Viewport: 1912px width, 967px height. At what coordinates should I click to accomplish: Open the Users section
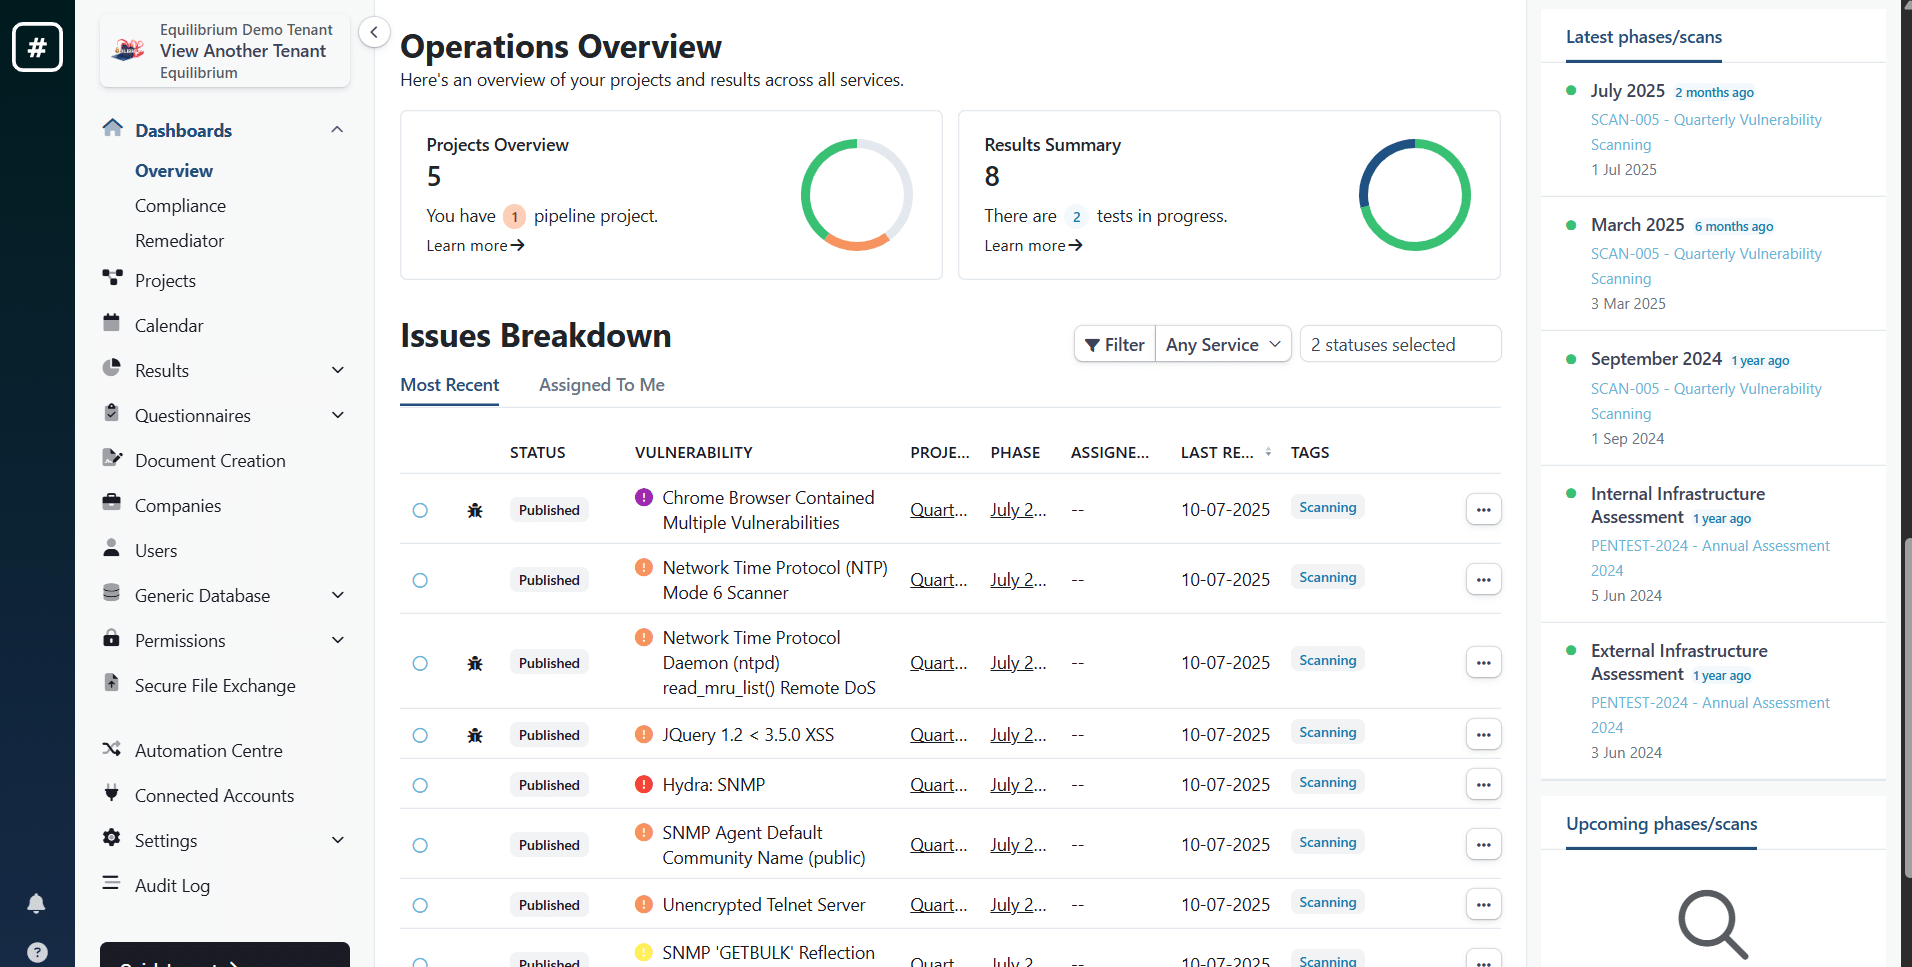coord(157,550)
